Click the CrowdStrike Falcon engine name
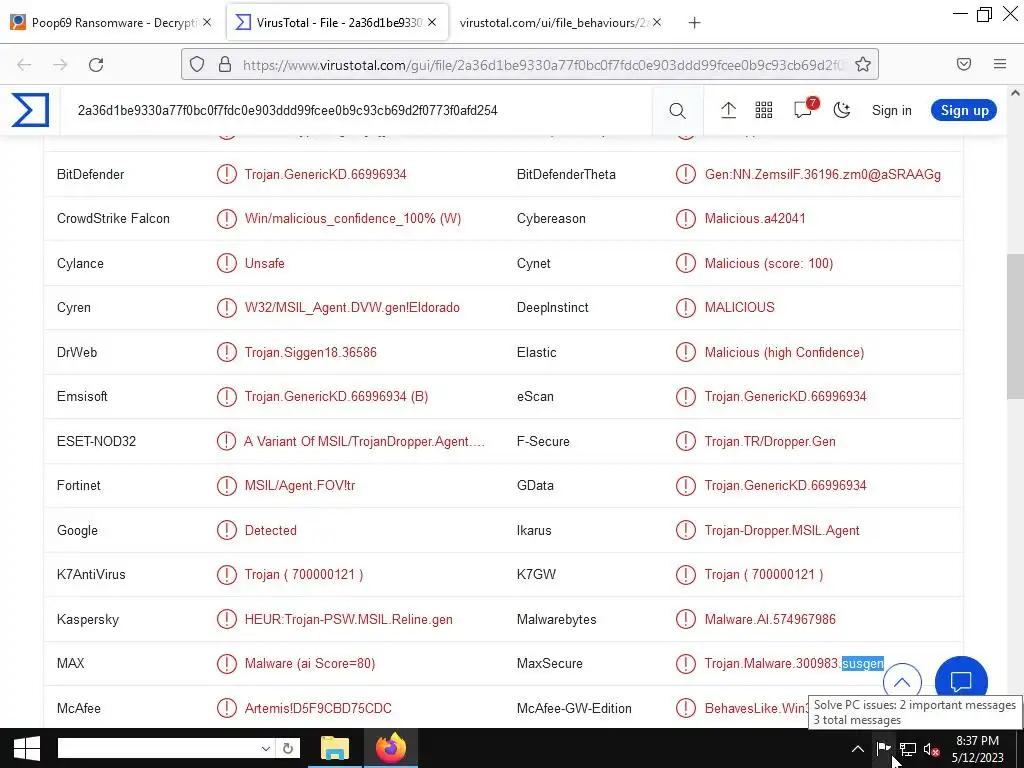The image size is (1024, 768). pyautogui.click(x=113, y=219)
